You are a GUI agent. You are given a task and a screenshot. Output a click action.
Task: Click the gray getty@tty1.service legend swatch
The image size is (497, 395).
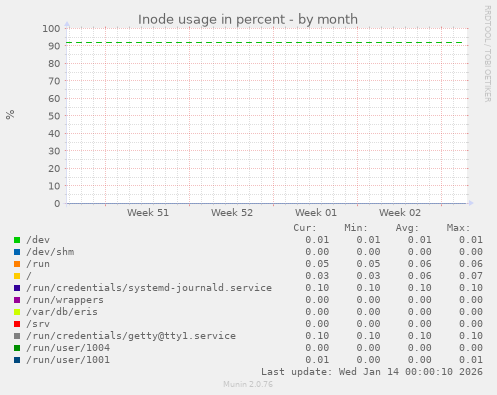click(x=17, y=336)
